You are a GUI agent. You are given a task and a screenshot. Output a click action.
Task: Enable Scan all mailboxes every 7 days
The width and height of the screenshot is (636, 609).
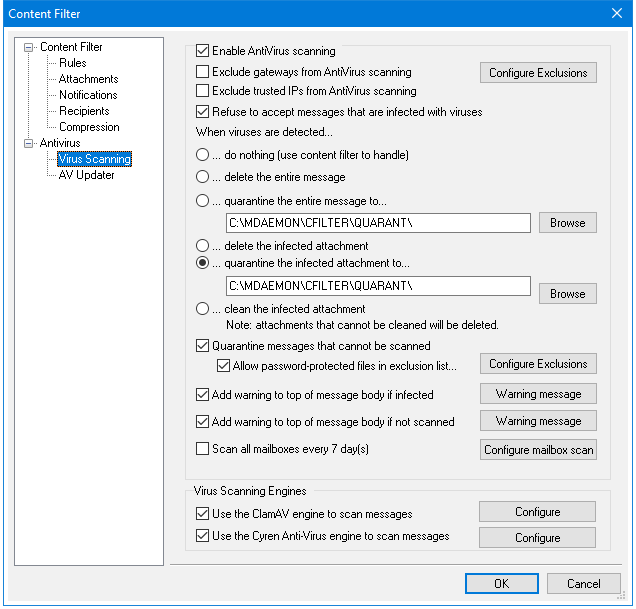203,449
